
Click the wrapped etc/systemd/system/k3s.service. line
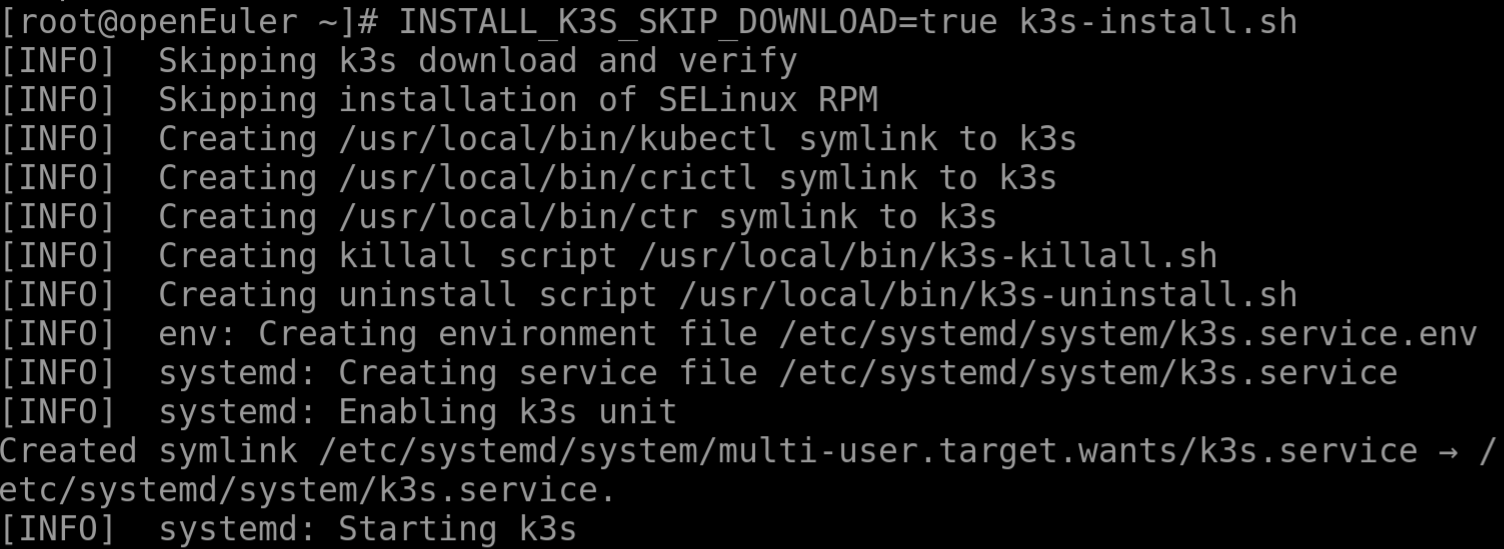pyautogui.click(x=307, y=489)
